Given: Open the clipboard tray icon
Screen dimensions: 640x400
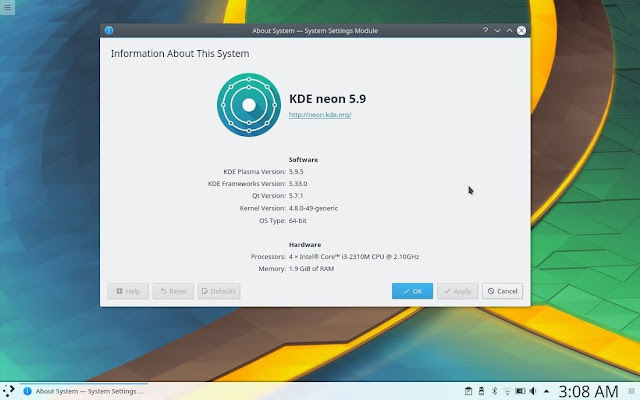Looking at the screenshot, I should coord(468,391).
